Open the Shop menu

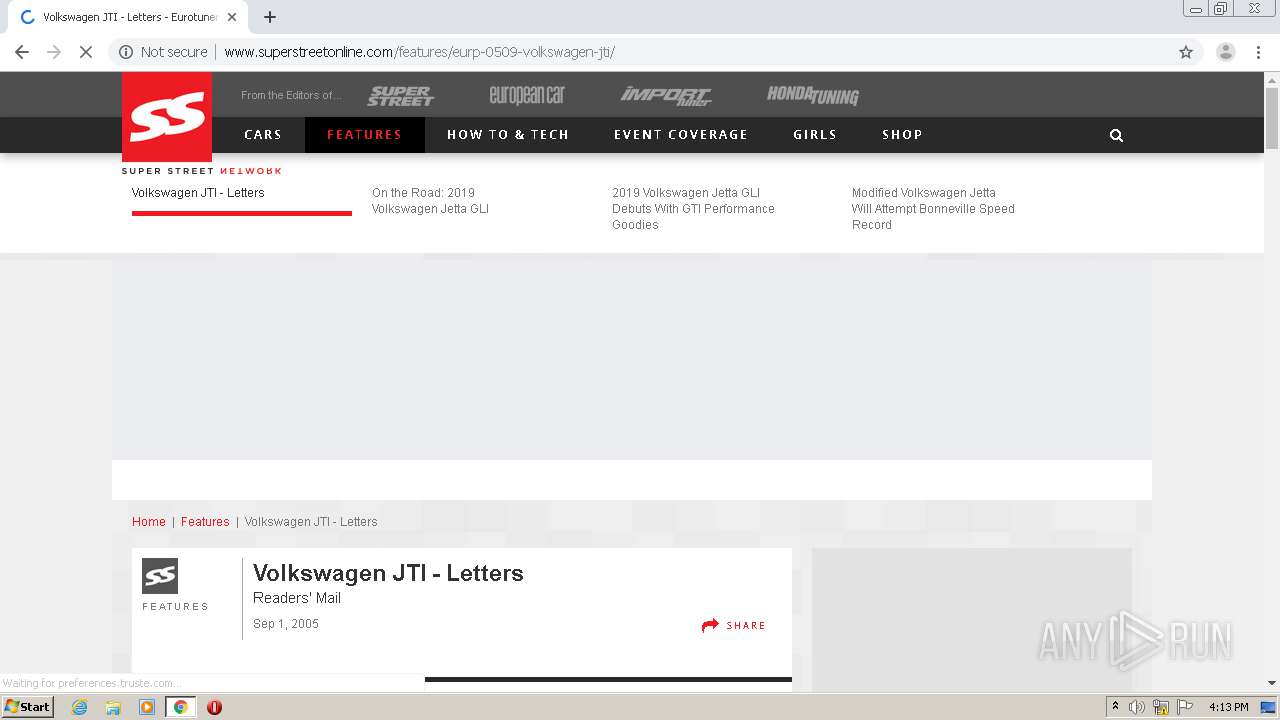902,135
